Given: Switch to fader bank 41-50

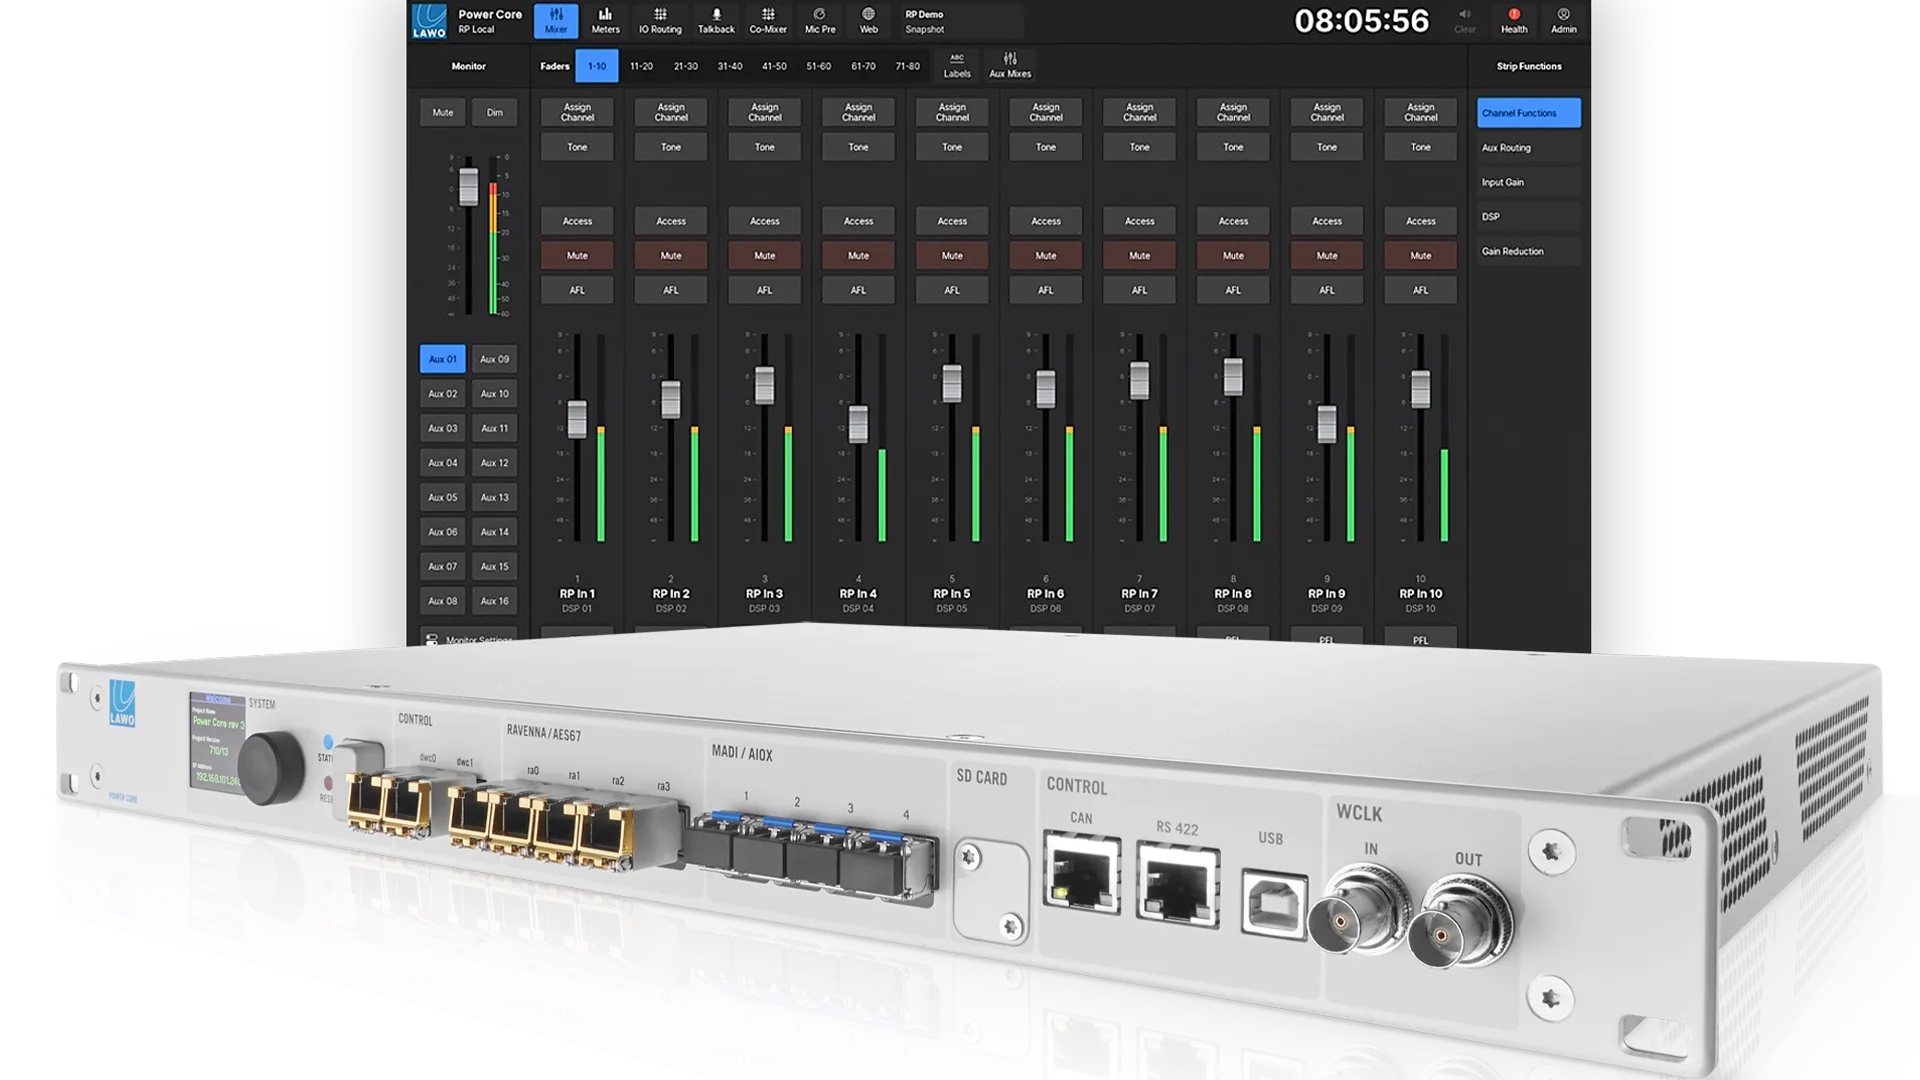Looking at the screenshot, I should point(774,66).
